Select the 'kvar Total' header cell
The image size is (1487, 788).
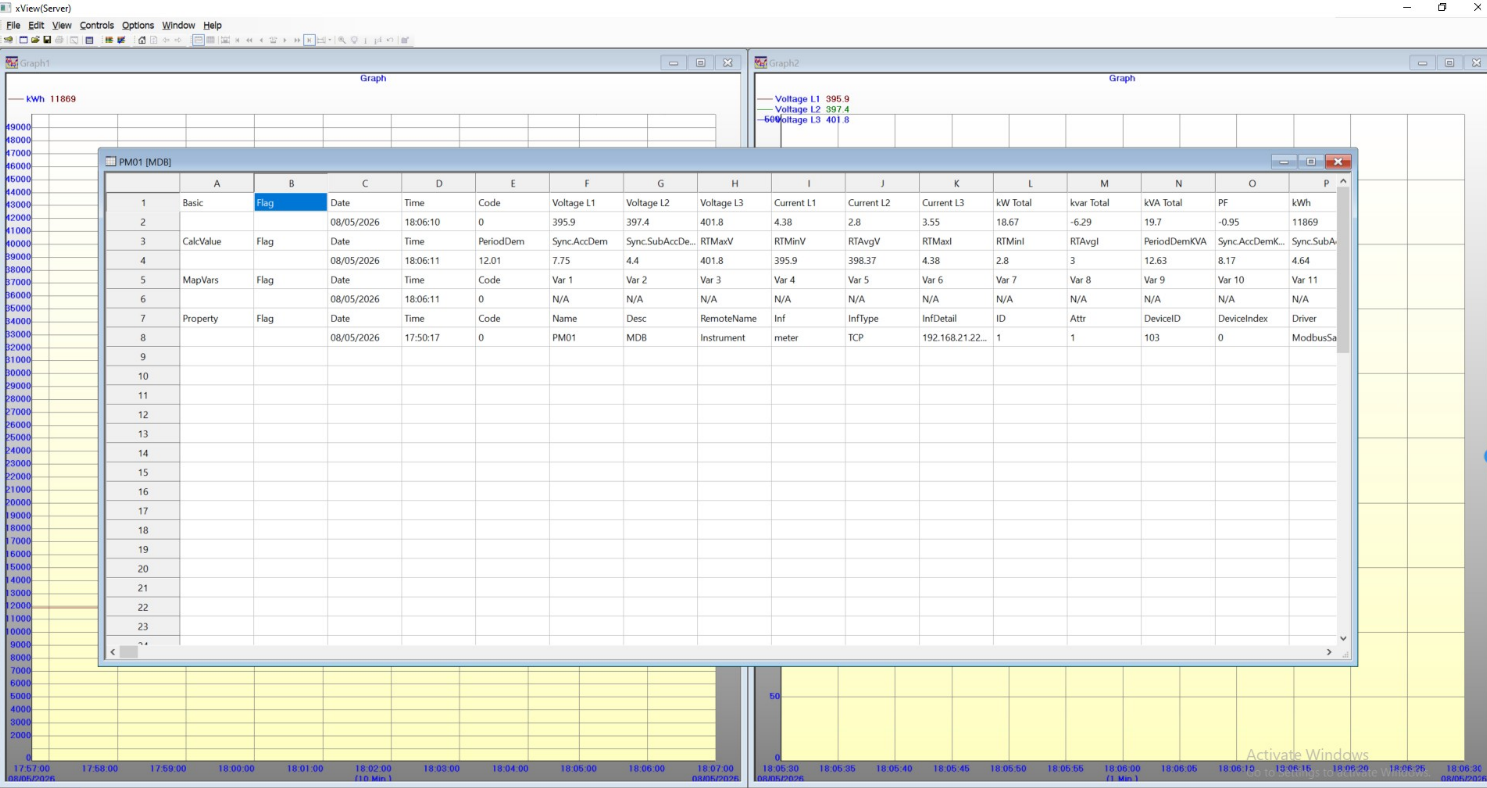(1105, 202)
